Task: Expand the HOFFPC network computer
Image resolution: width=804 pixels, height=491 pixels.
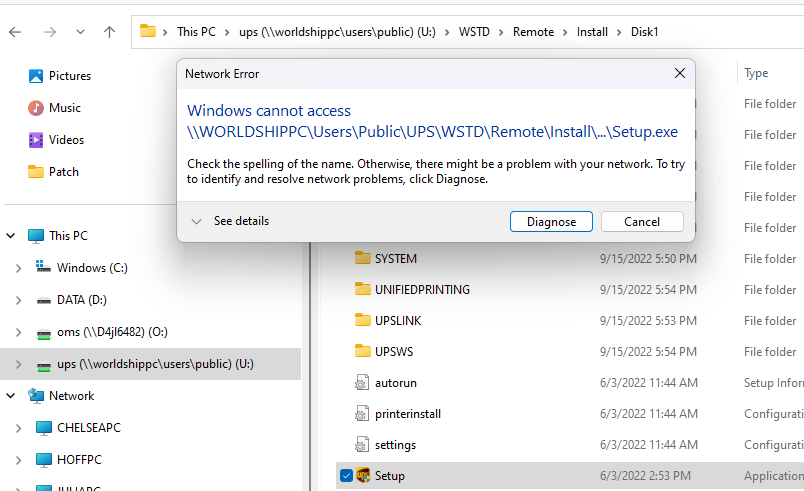Action: tap(18, 460)
